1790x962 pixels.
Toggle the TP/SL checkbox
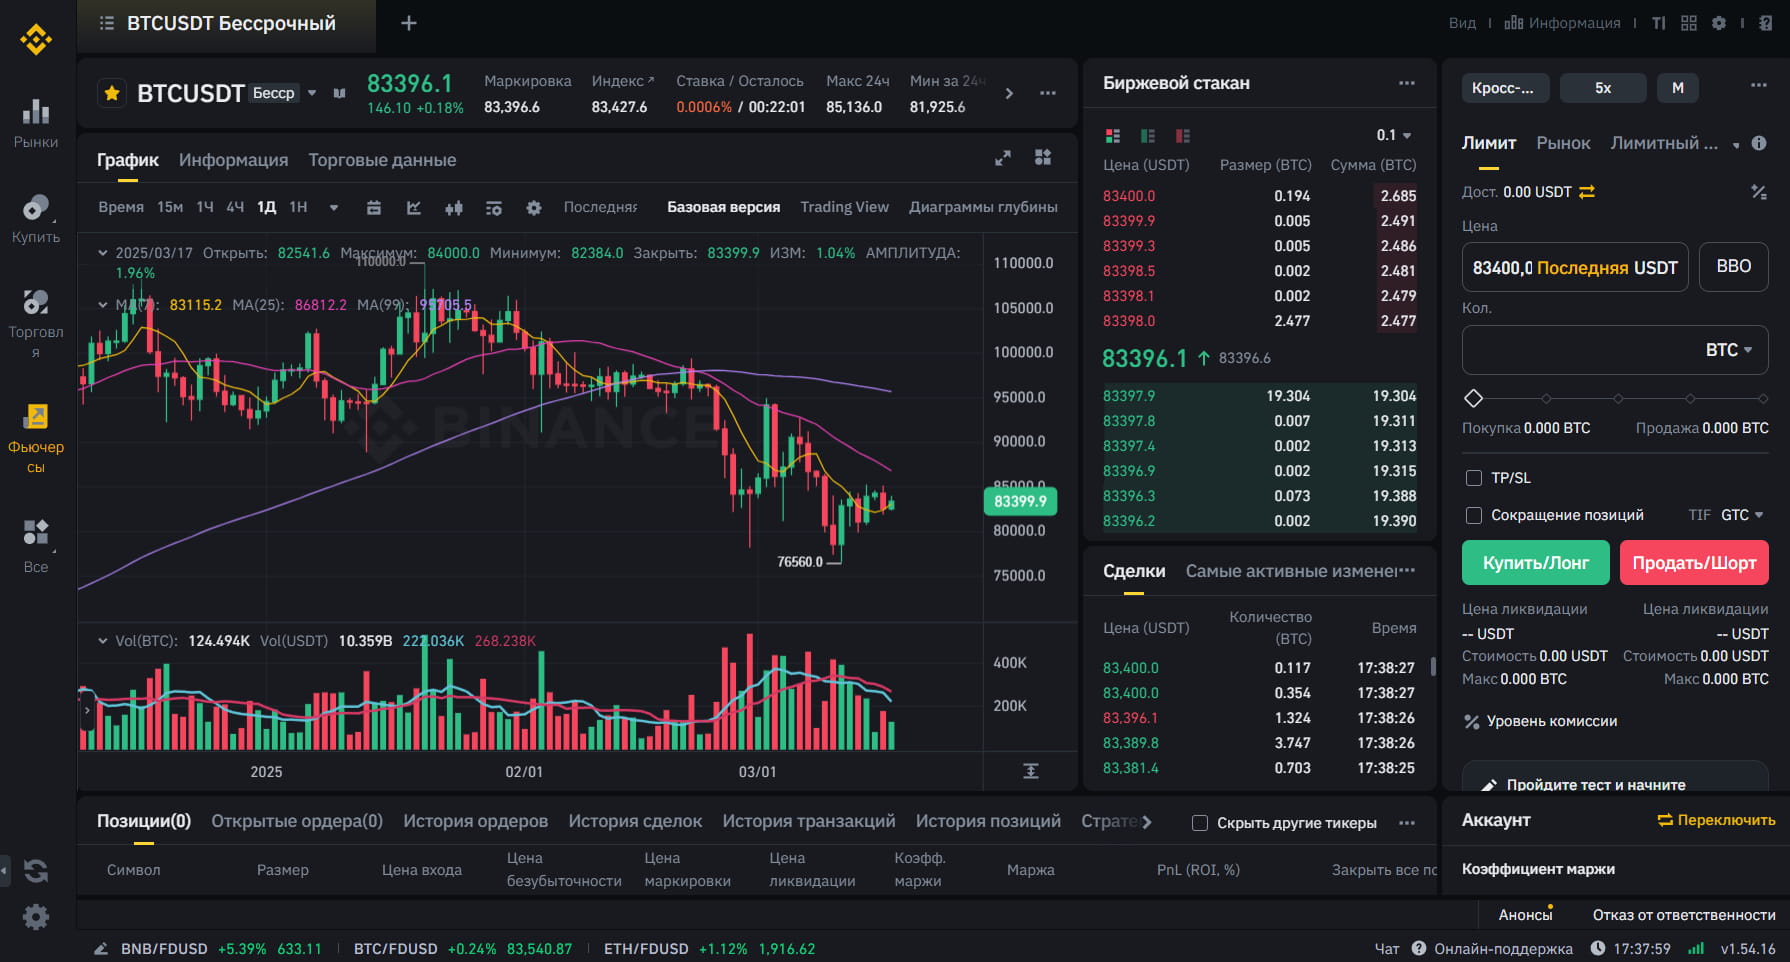pyautogui.click(x=1473, y=478)
